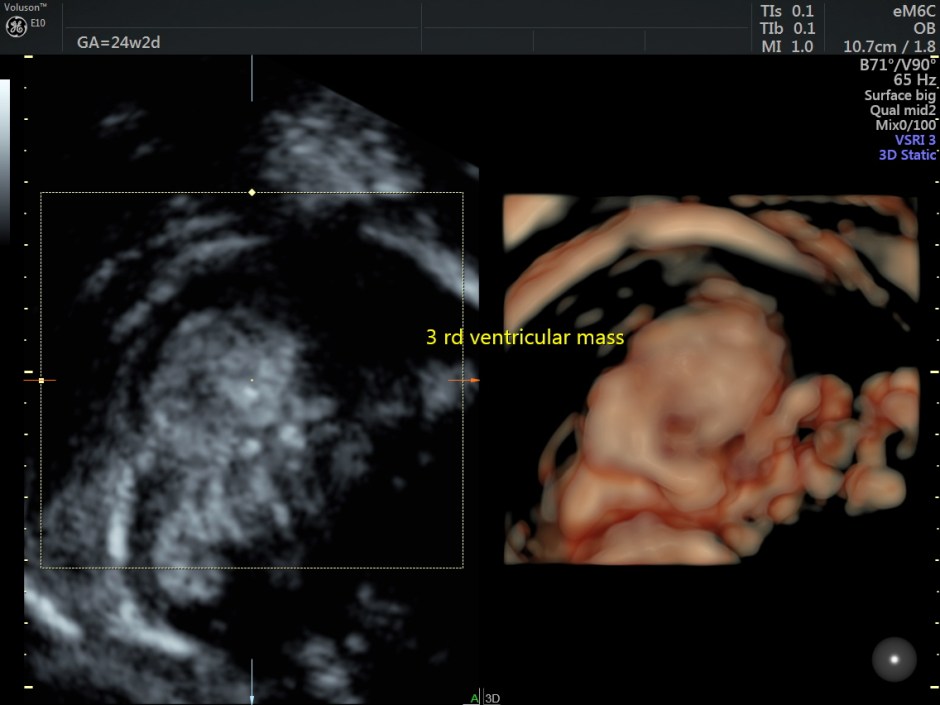Screen dimensions: 940x705
Task: Click the 3D render light source orb
Action: [x=893, y=659]
